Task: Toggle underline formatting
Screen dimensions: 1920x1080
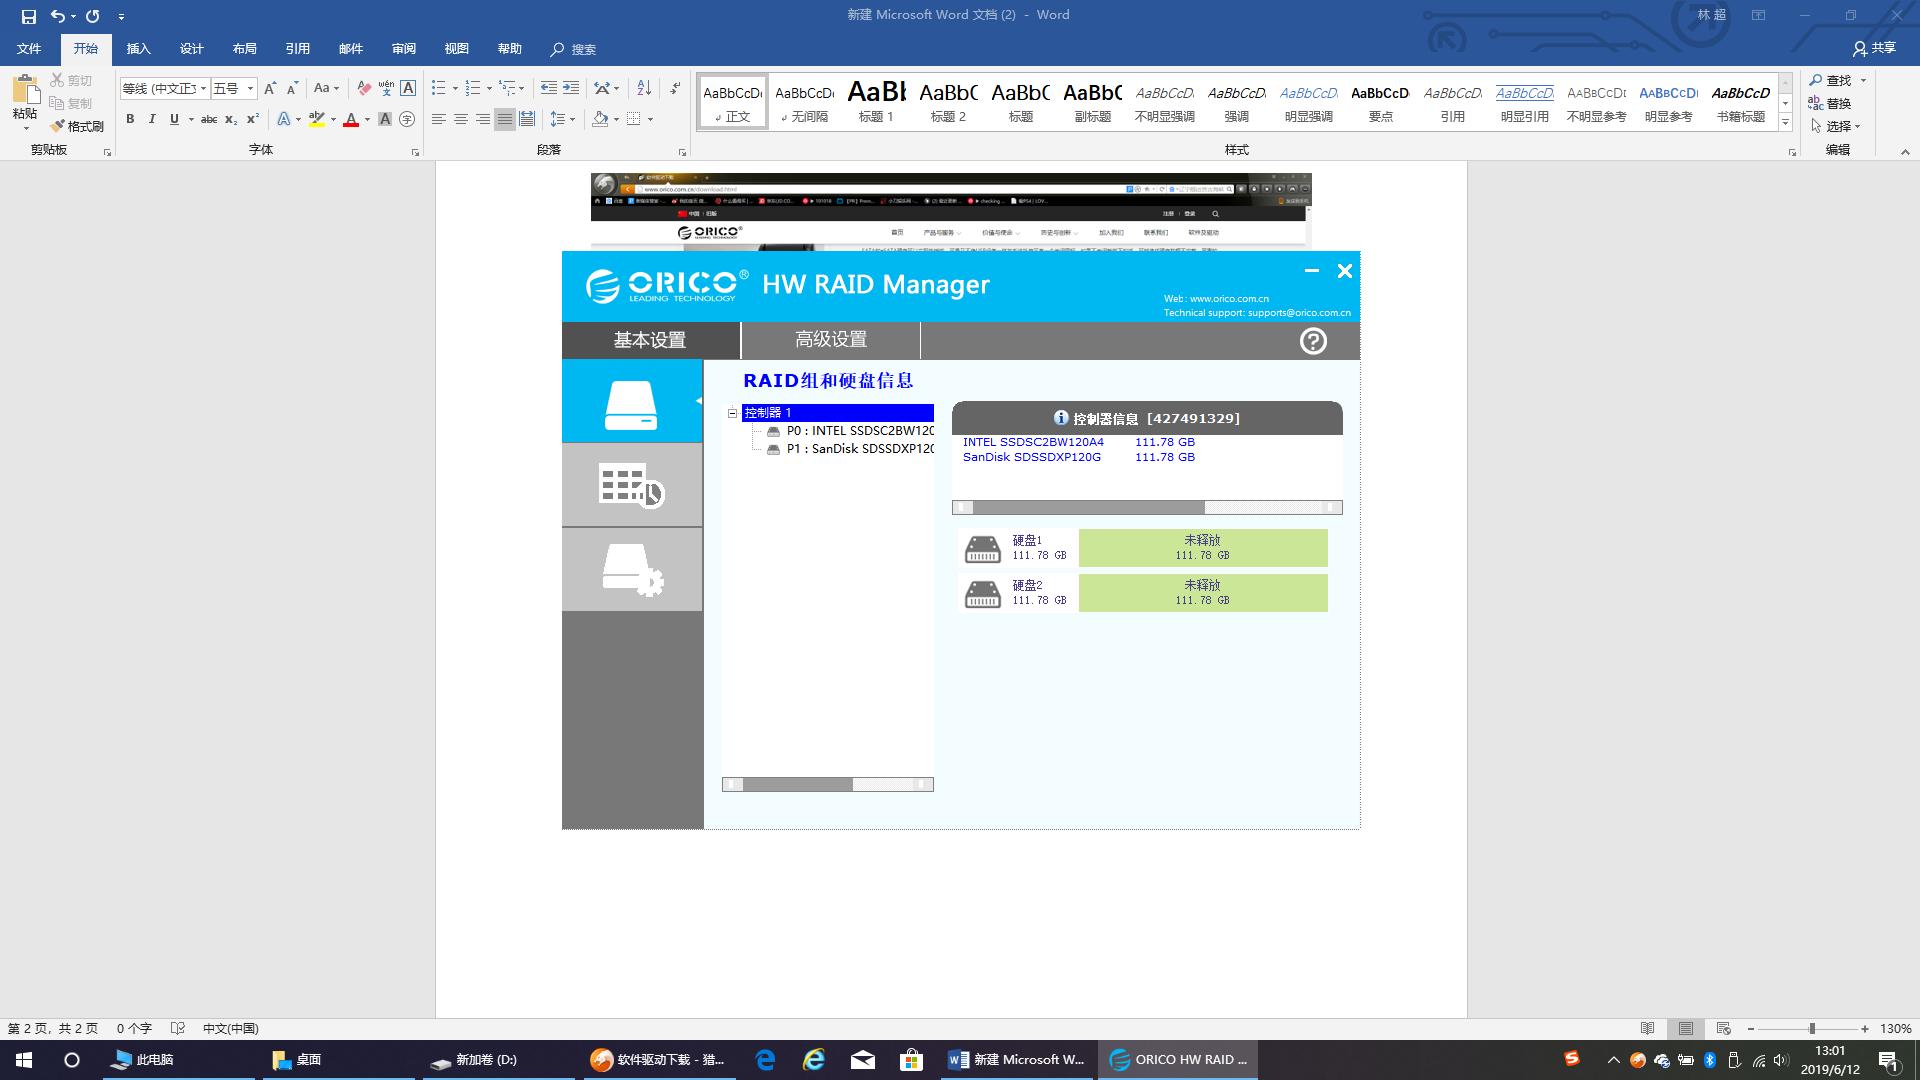Action: point(174,119)
